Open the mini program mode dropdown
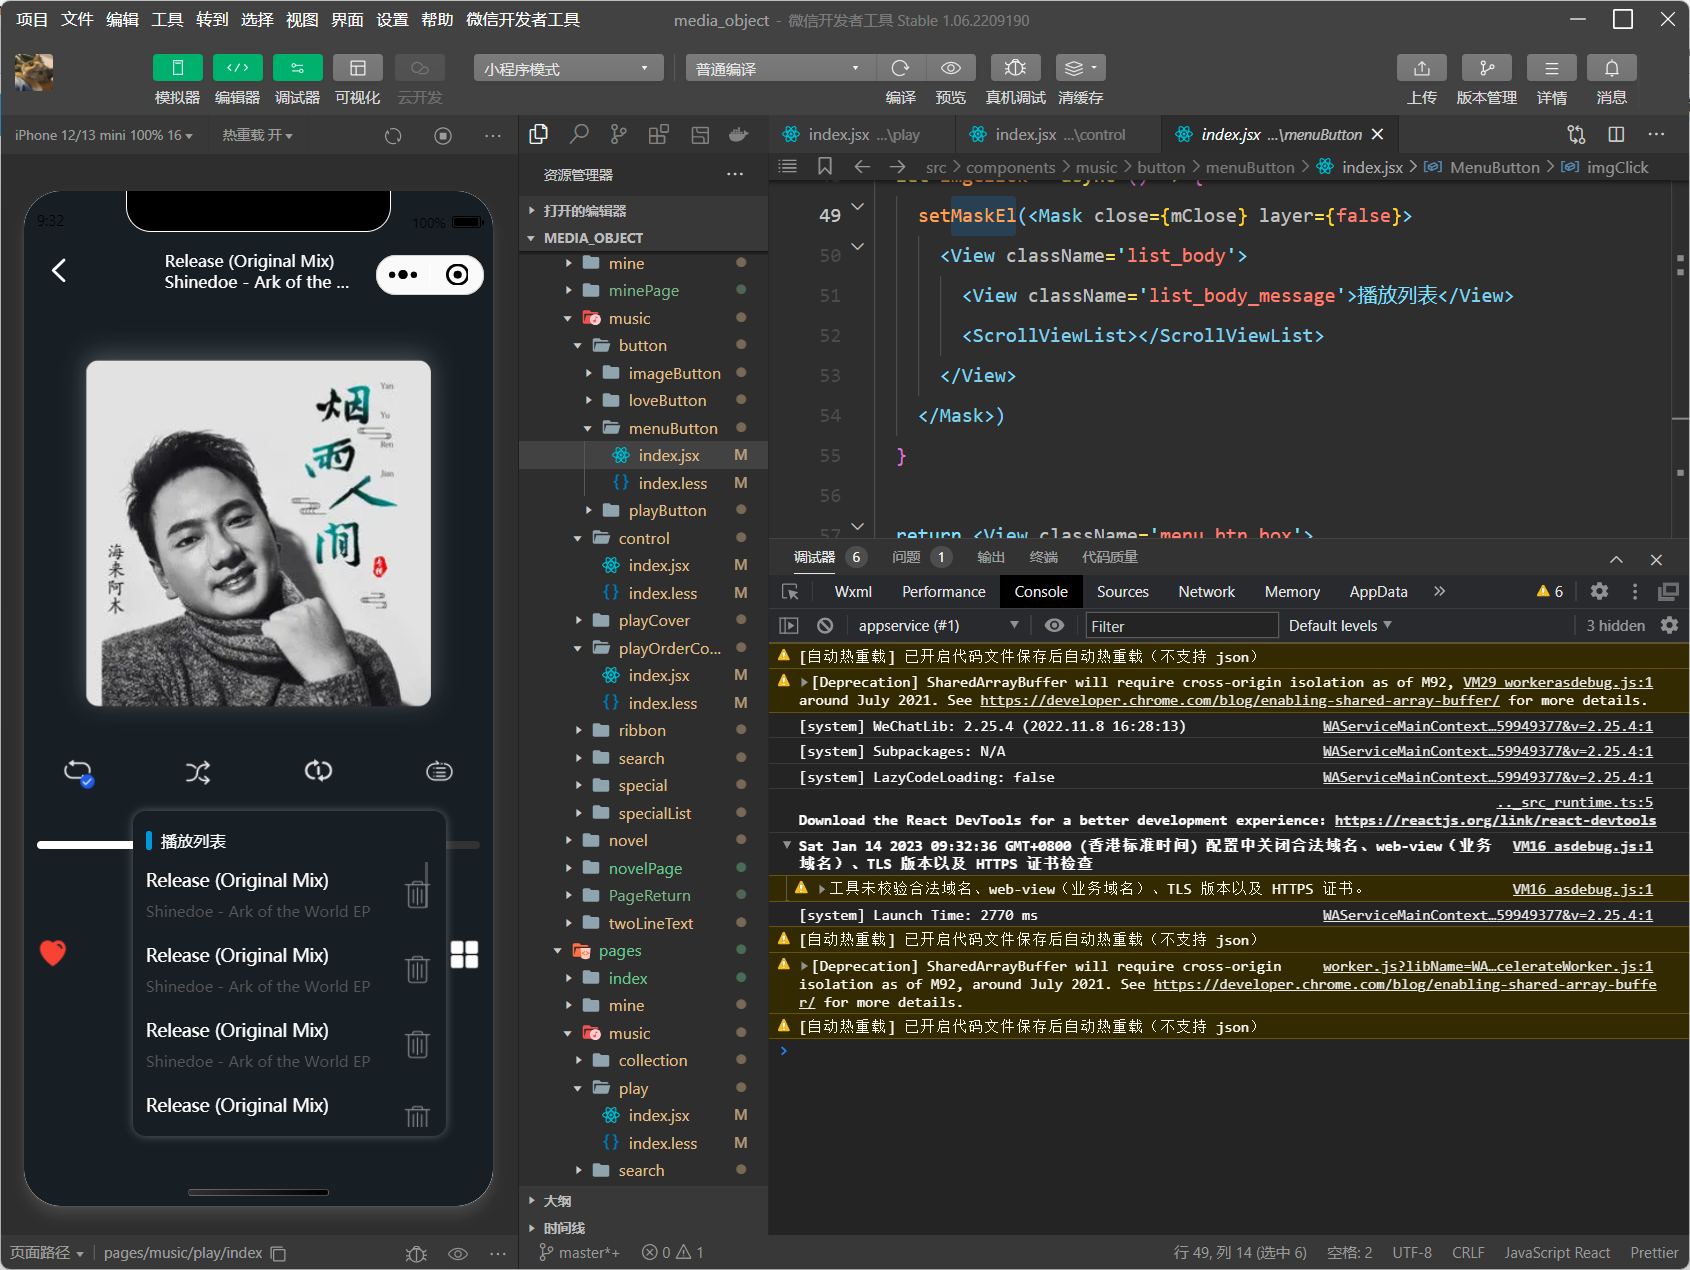Viewport: 1690px width, 1270px height. pyautogui.click(x=568, y=68)
